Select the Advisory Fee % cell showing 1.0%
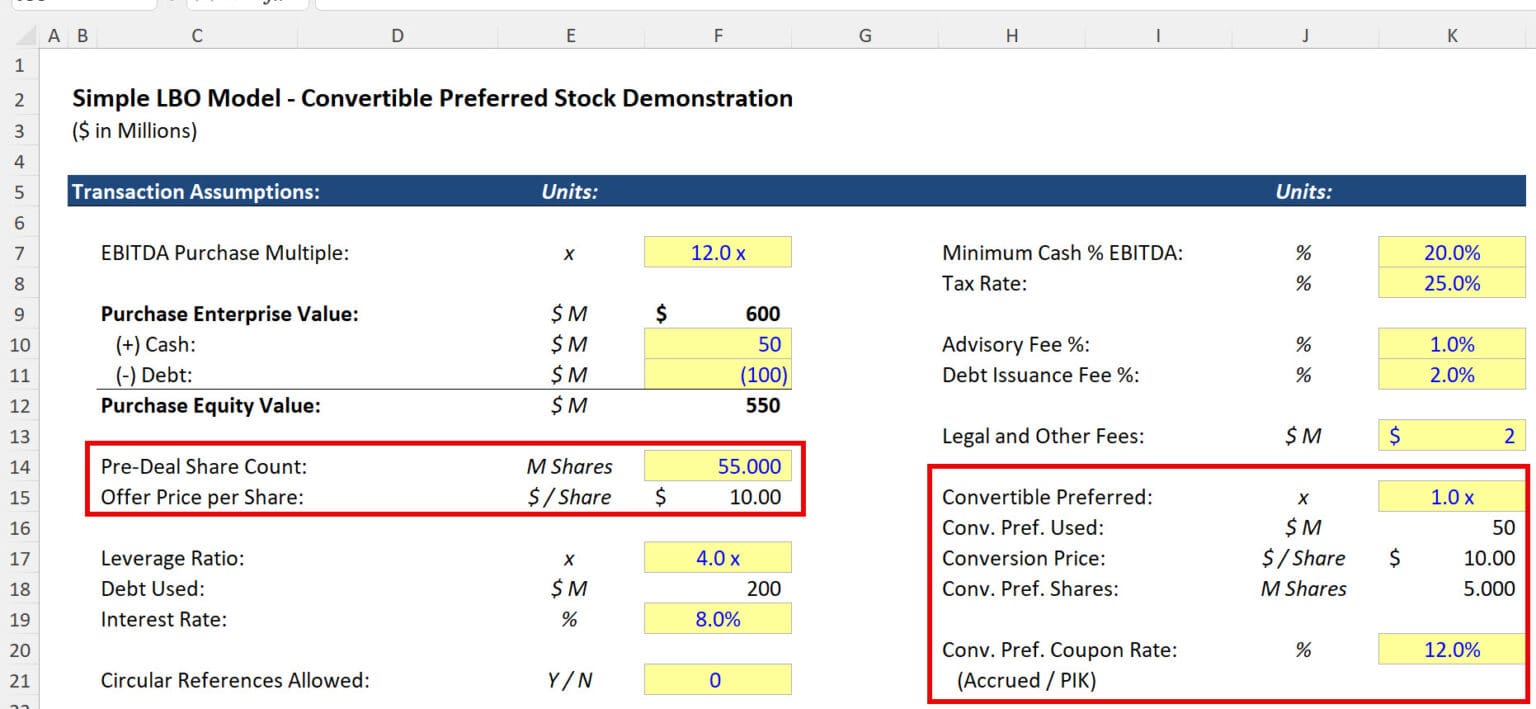This screenshot has width=1536, height=709. coord(1451,344)
